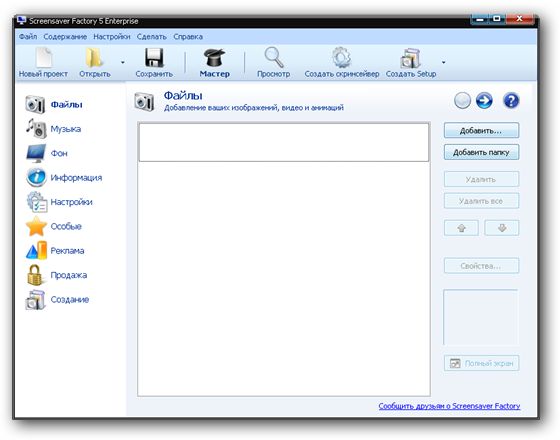Expand the dropdown arrow next to Создать Setup
This screenshot has width=560, height=440.
point(444,62)
